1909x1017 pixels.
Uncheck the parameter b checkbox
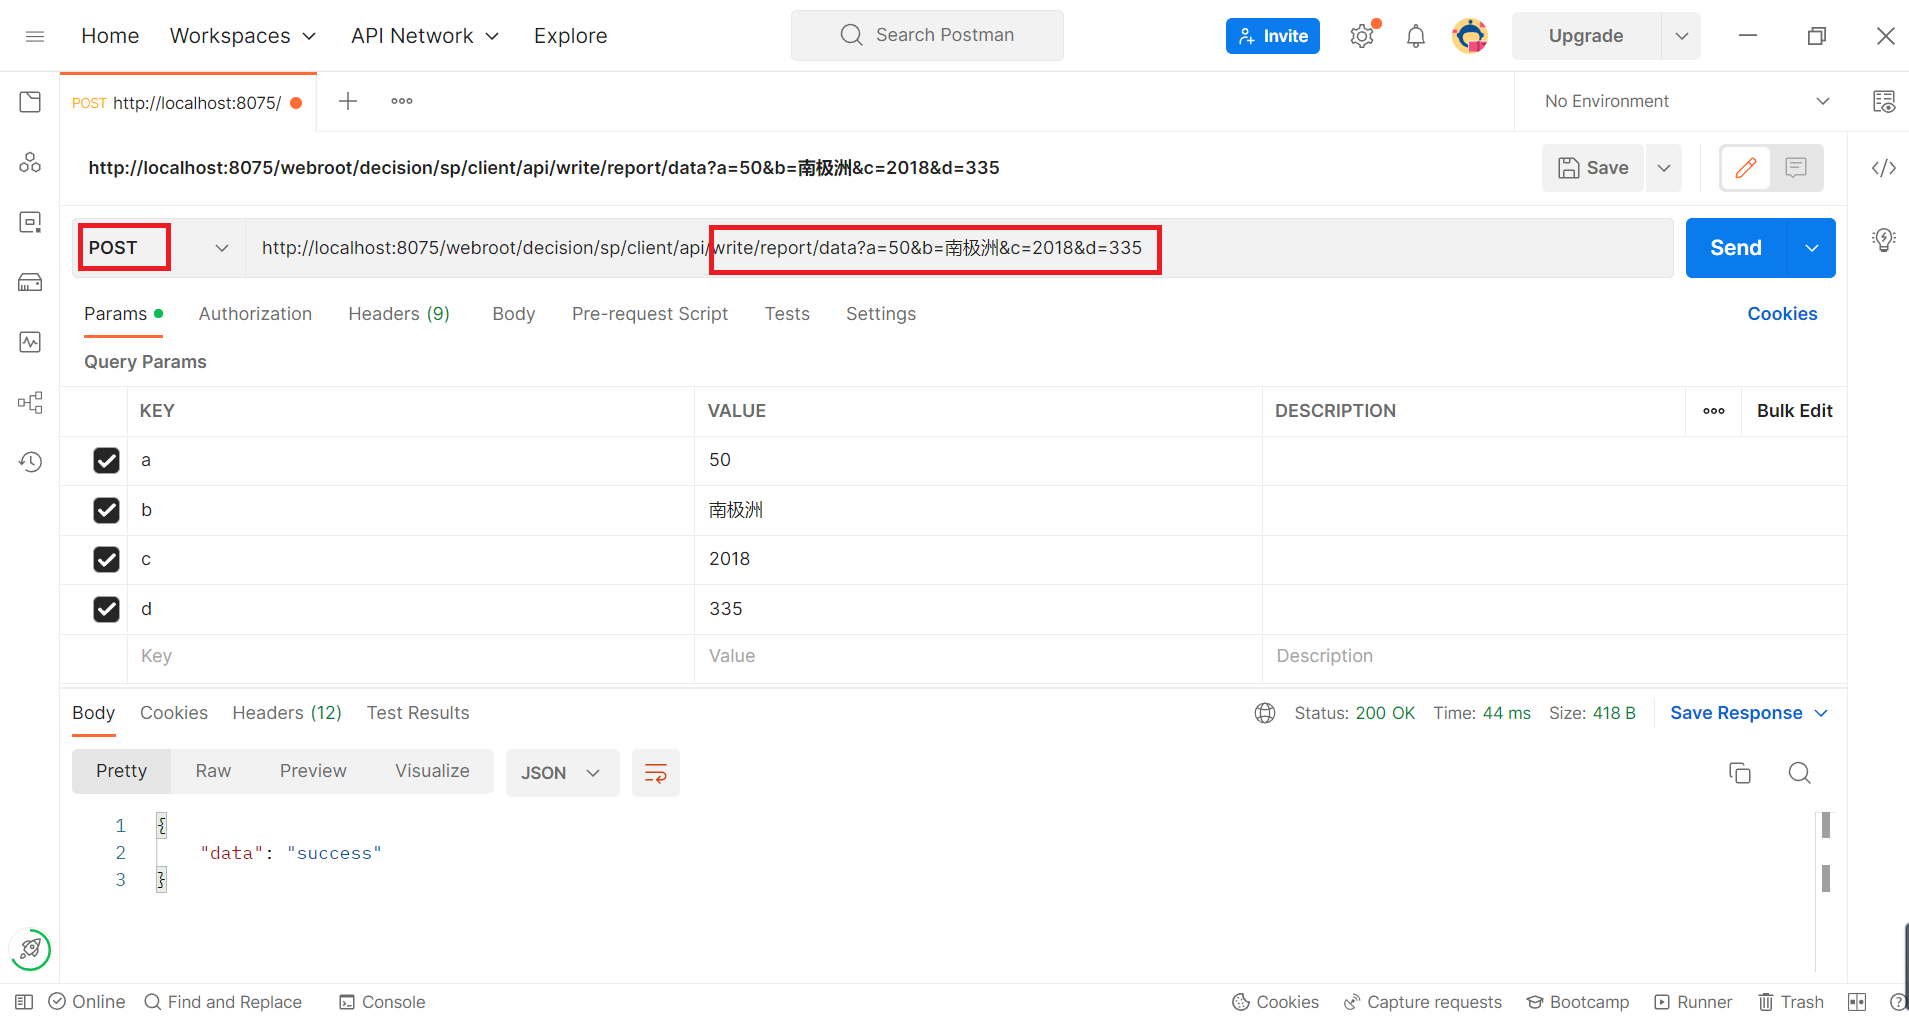click(x=106, y=510)
